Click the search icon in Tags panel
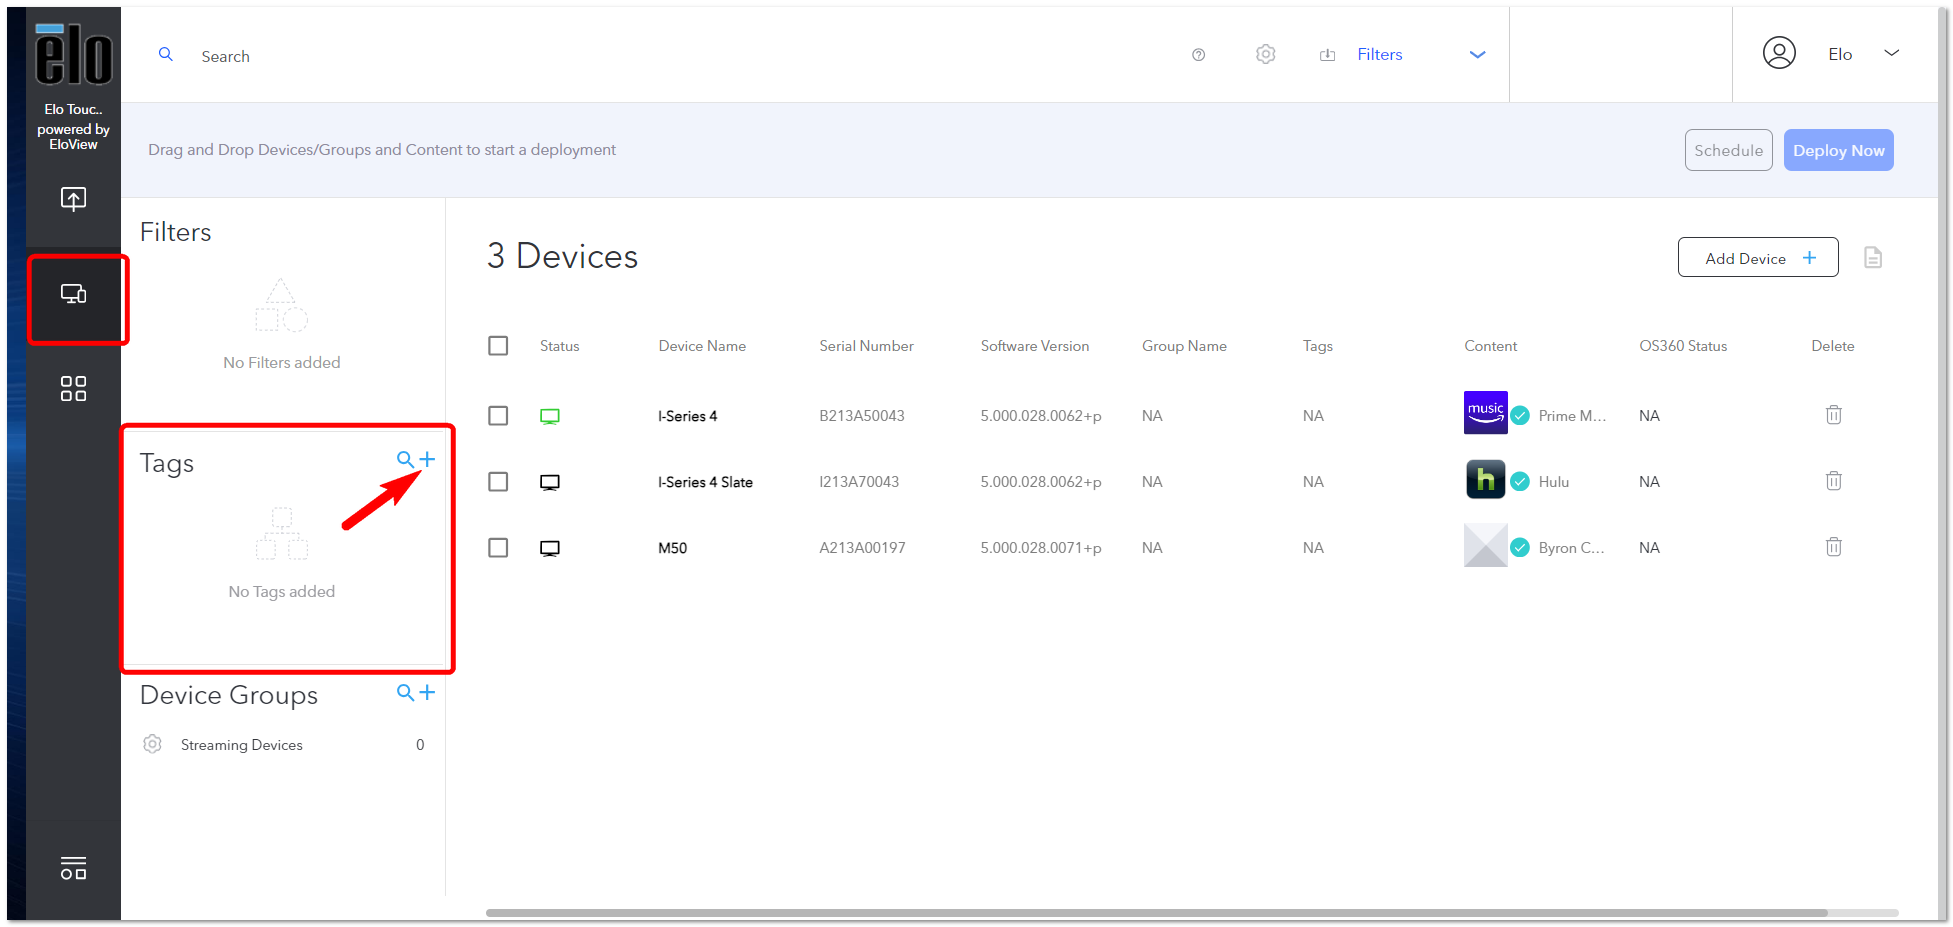1953x927 pixels. click(x=405, y=459)
